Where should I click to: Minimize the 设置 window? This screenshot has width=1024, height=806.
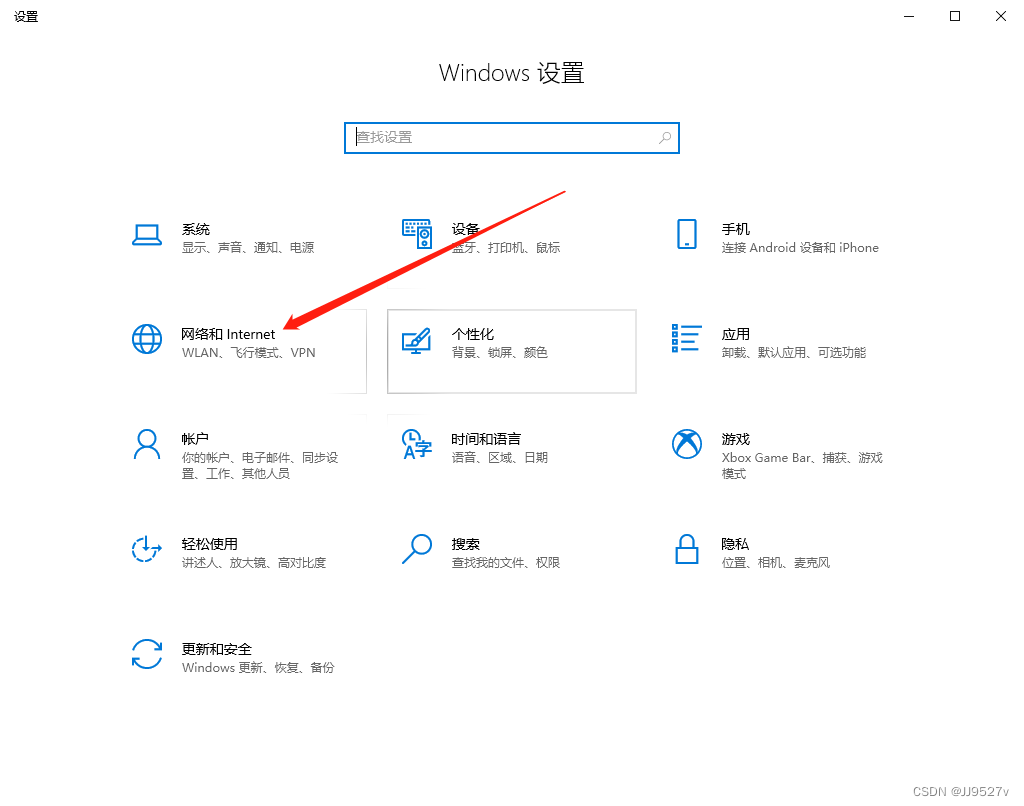click(x=909, y=16)
